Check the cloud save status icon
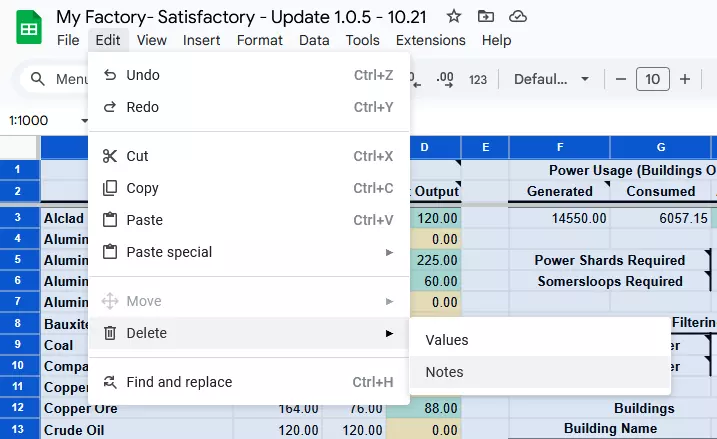The width and height of the screenshot is (717, 439). (518, 16)
